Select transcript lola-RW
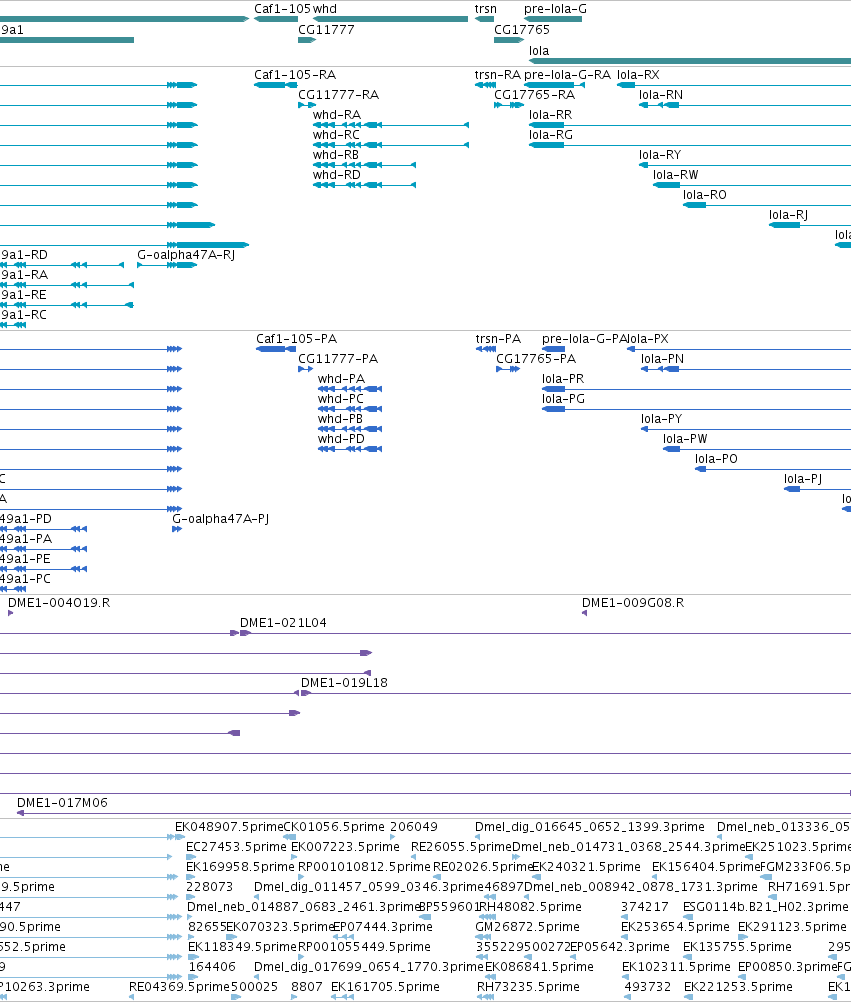This screenshot has width=851, height=1002. (675, 175)
